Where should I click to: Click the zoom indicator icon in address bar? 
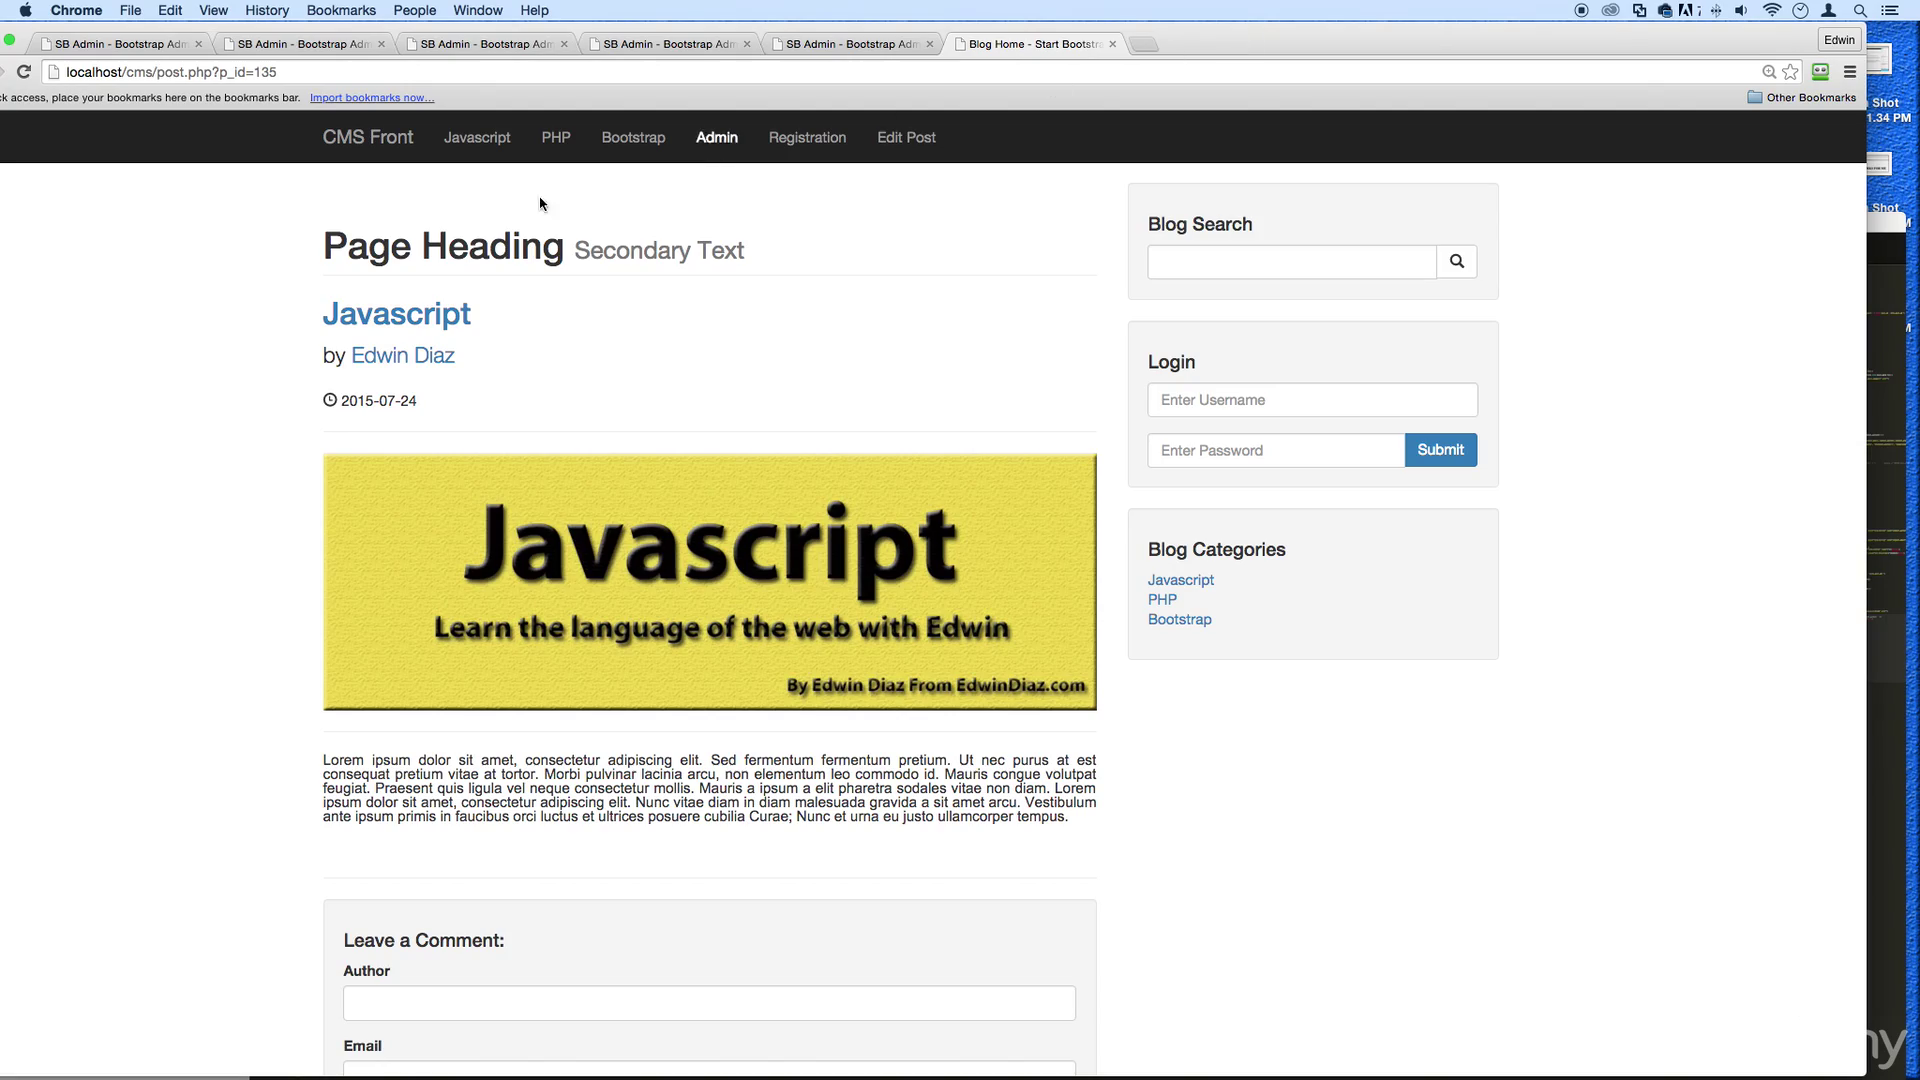[1769, 72]
